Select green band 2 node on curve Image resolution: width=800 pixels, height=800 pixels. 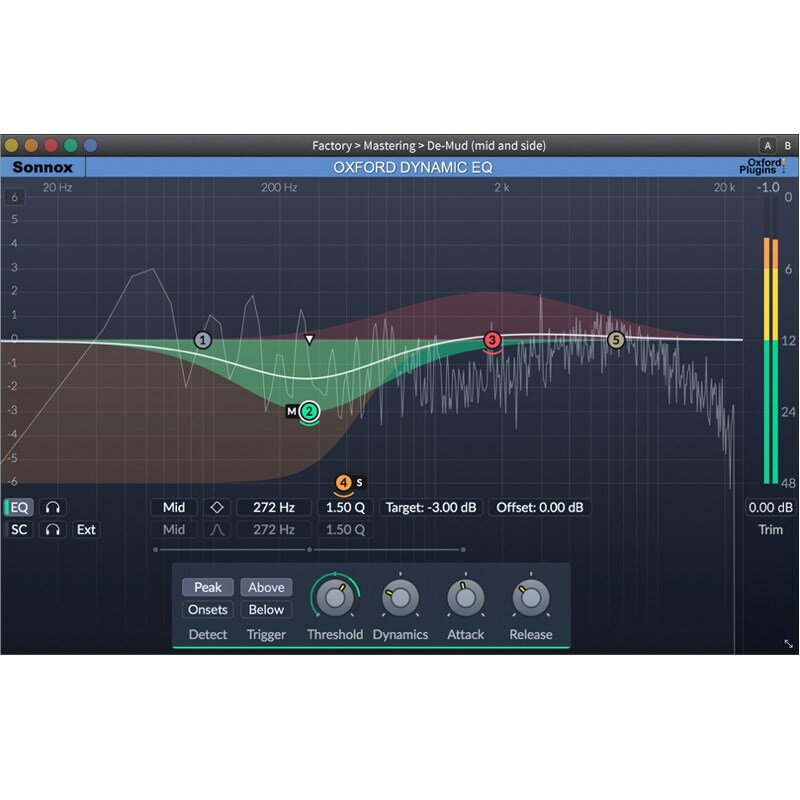coord(309,410)
